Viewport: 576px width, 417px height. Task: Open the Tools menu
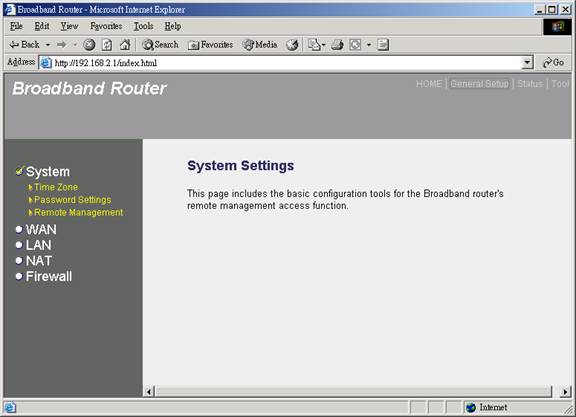tap(143, 26)
